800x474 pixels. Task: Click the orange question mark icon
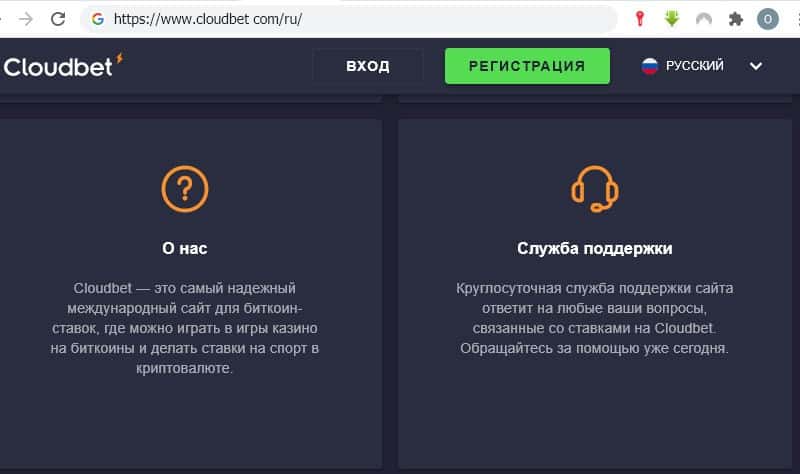[x=185, y=189]
